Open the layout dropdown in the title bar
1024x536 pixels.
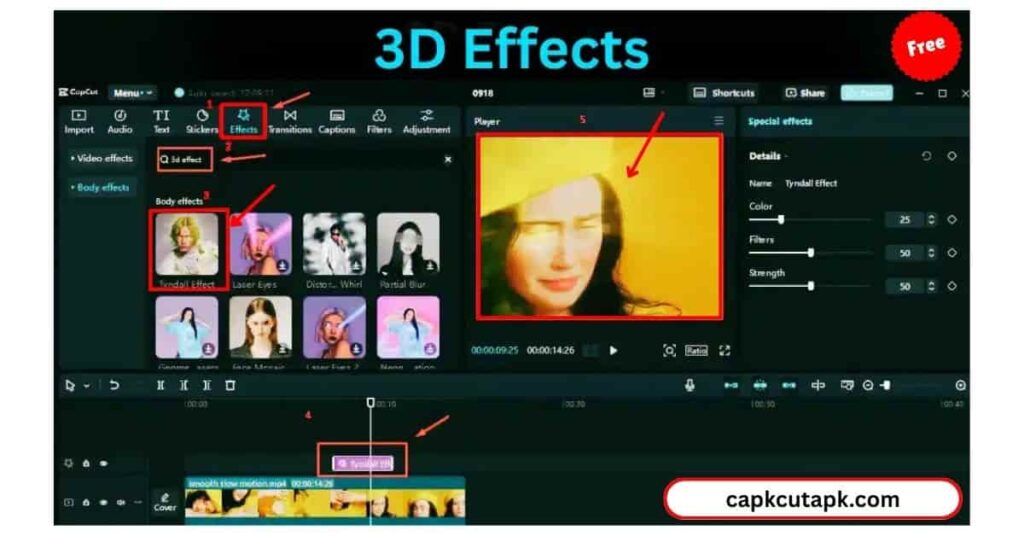point(653,93)
